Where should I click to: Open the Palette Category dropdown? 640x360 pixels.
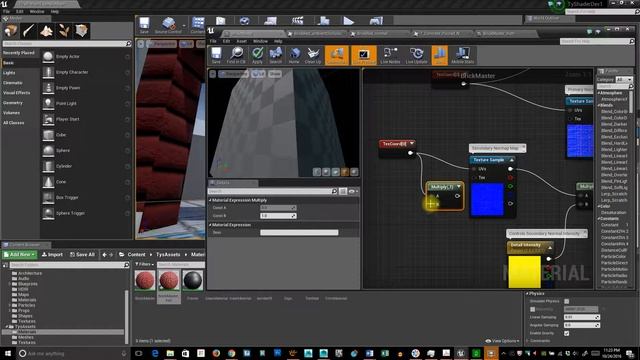624,80
